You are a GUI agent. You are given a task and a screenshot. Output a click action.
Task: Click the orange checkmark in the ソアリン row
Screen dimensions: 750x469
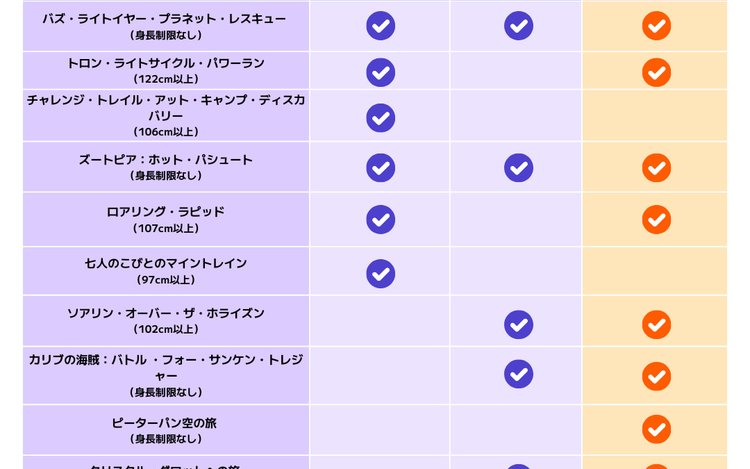(x=656, y=324)
